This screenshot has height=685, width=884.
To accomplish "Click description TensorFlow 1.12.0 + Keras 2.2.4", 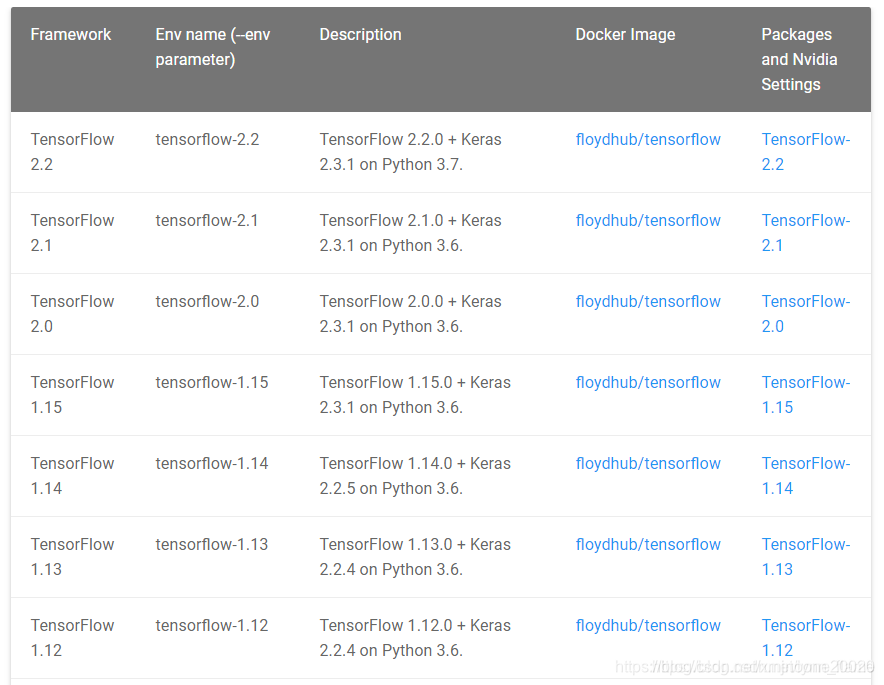I will point(415,638).
